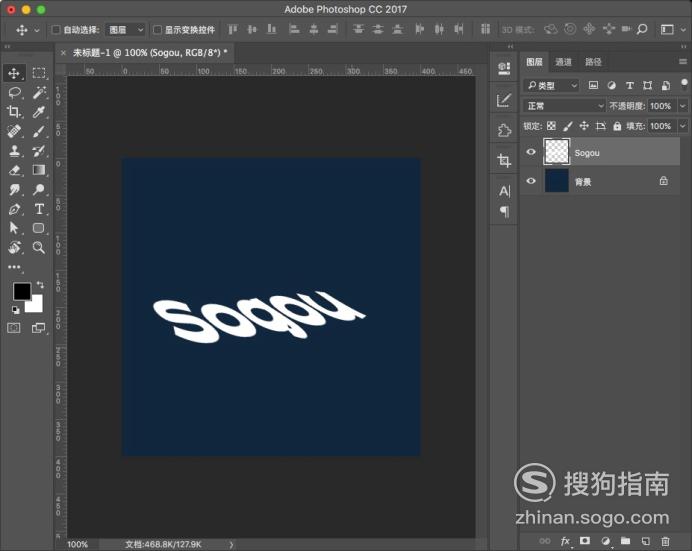Select the Horizontal Type tool
Screen dimensions: 692x551
(x=39, y=209)
